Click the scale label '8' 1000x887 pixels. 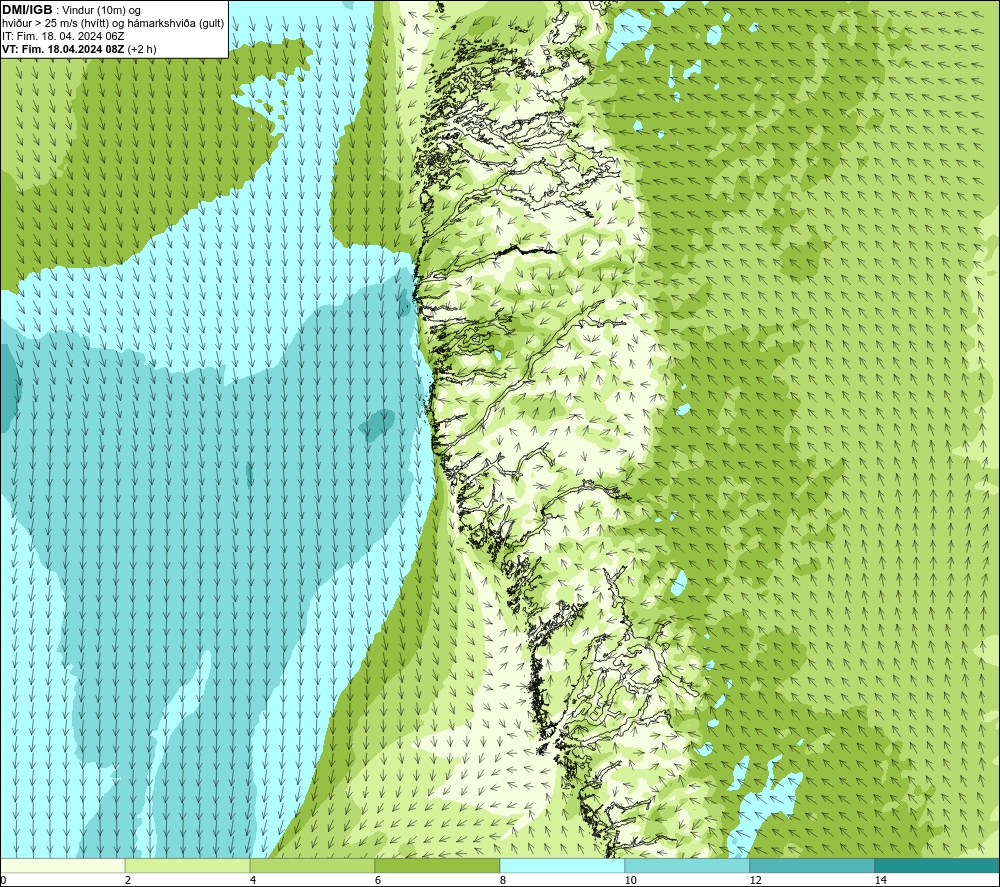pyautogui.click(x=503, y=880)
